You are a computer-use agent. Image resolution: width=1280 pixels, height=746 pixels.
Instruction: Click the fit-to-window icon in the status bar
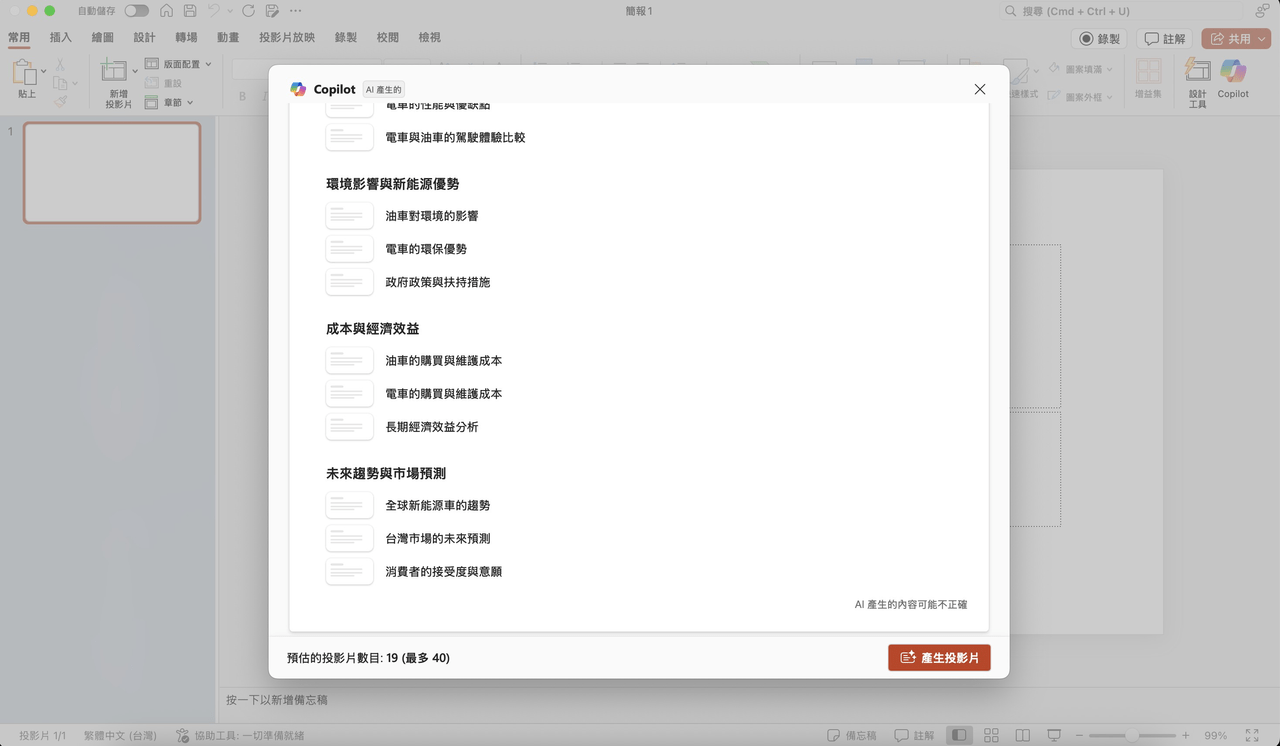1252,735
